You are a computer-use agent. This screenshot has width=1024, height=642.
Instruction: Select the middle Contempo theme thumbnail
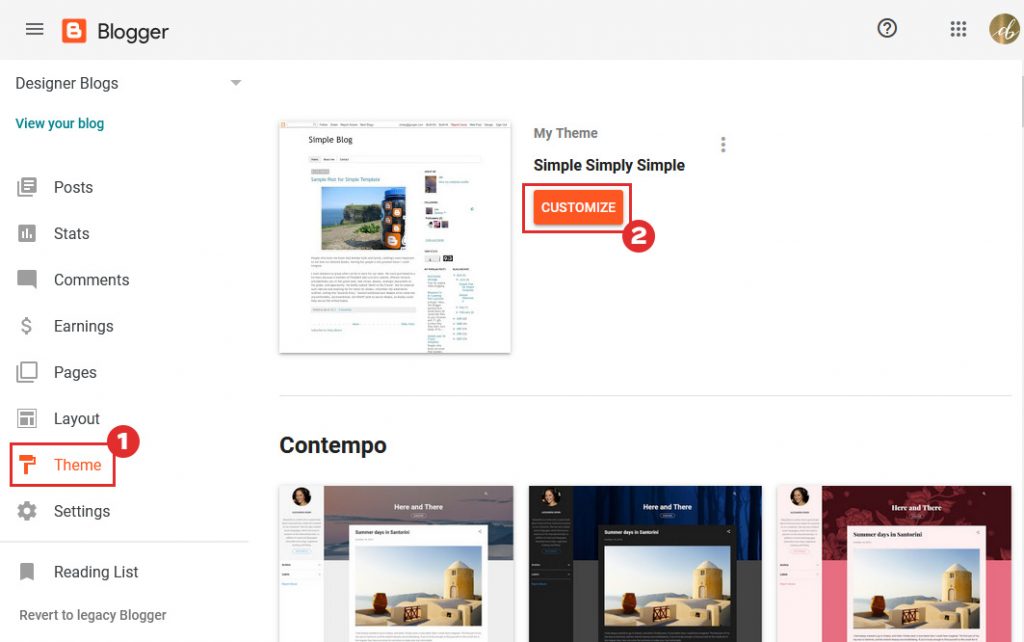point(645,563)
